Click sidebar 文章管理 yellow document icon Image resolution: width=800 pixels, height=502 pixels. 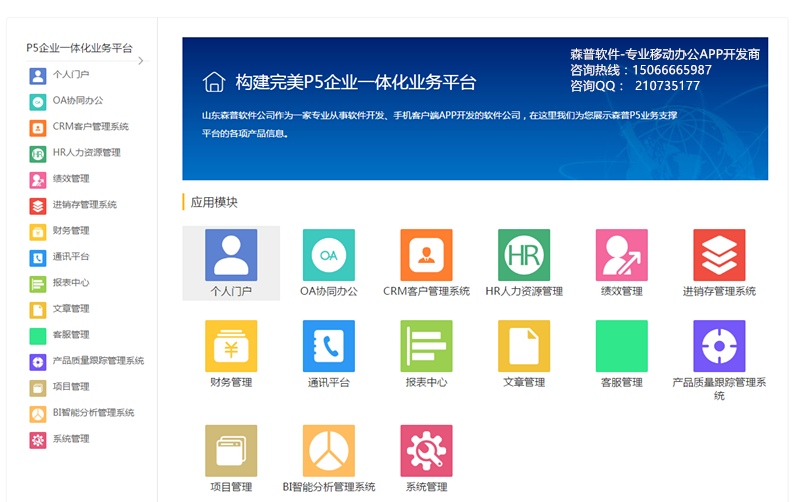click(x=38, y=310)
